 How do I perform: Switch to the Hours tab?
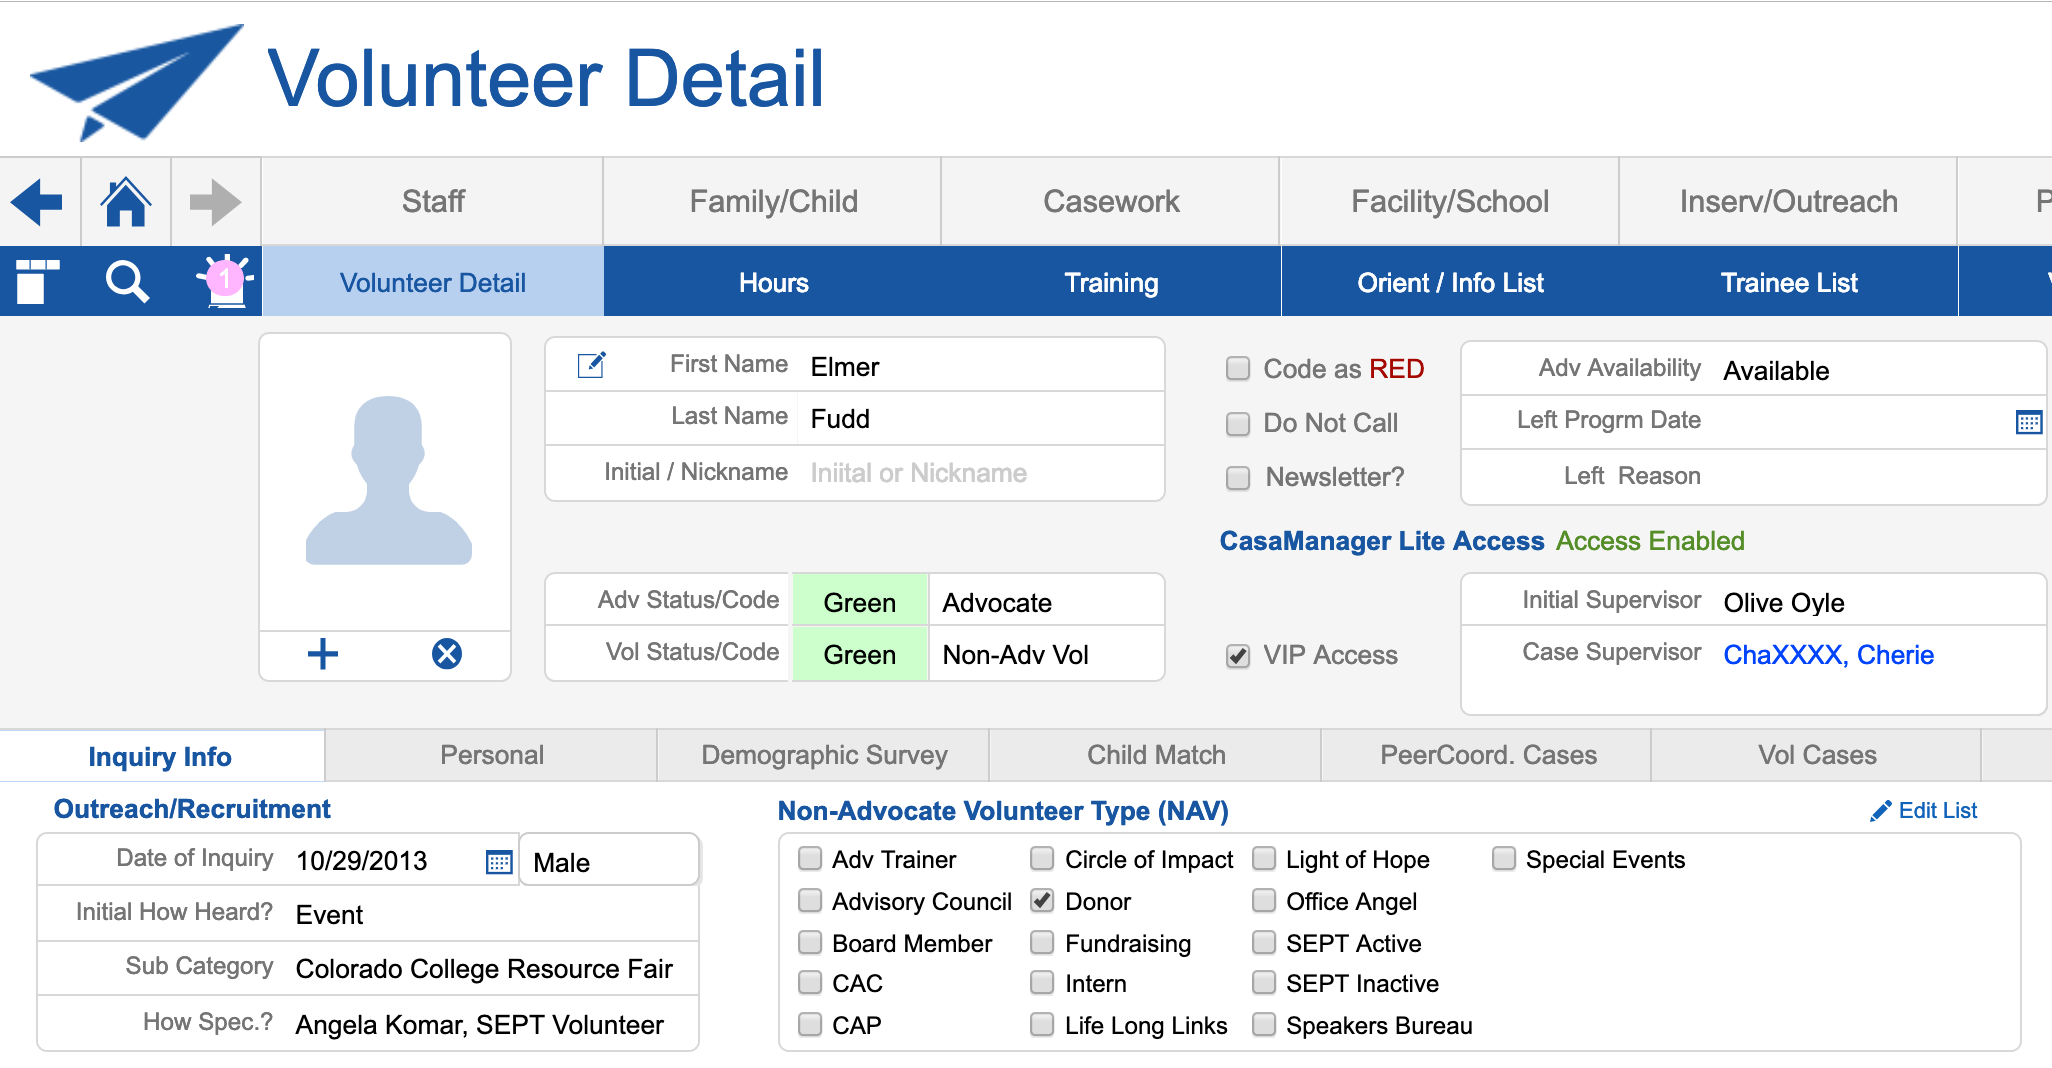tap(773, 283)
